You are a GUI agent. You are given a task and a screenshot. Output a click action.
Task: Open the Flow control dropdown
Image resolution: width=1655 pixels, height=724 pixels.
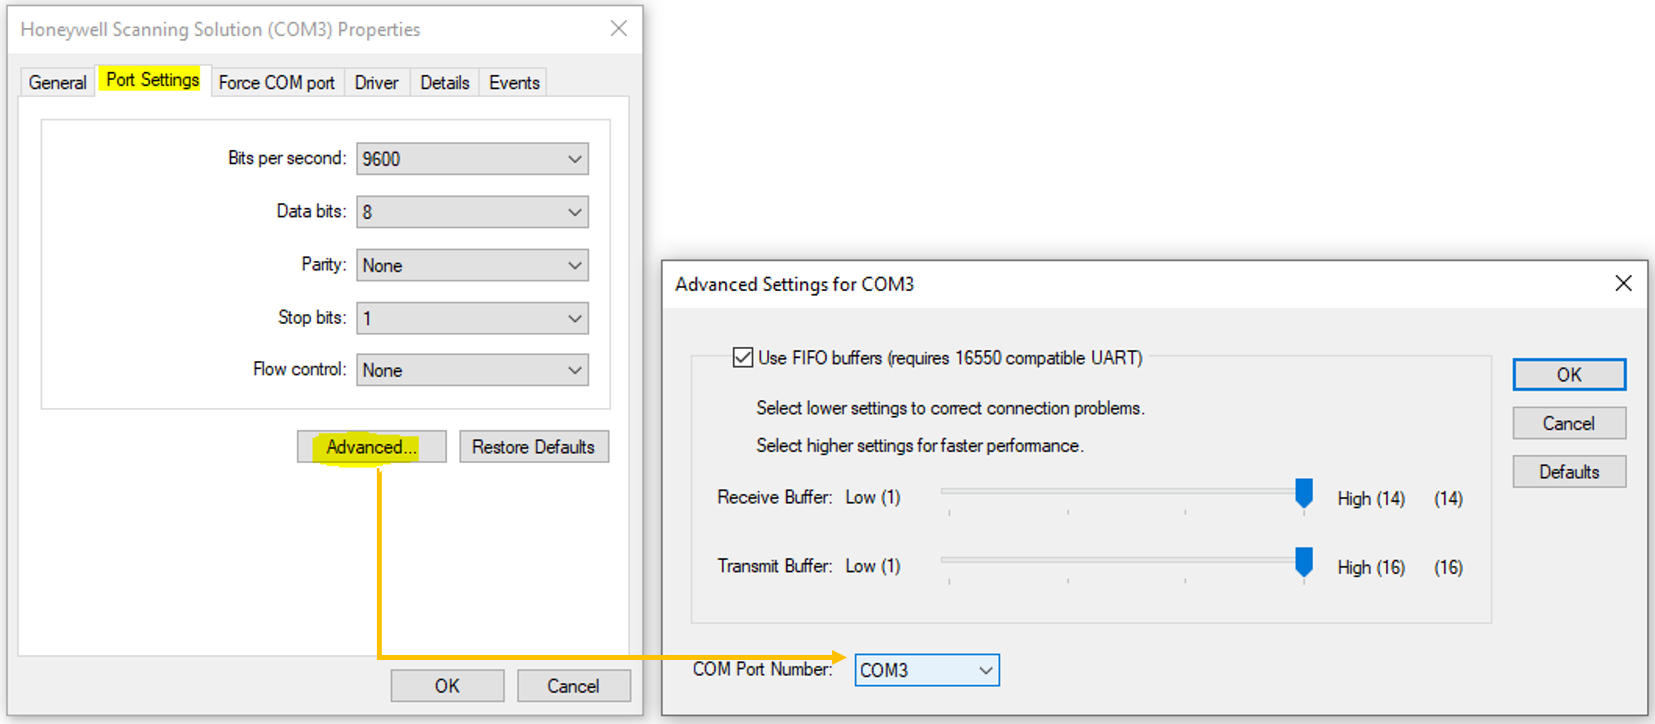(472, 370)
